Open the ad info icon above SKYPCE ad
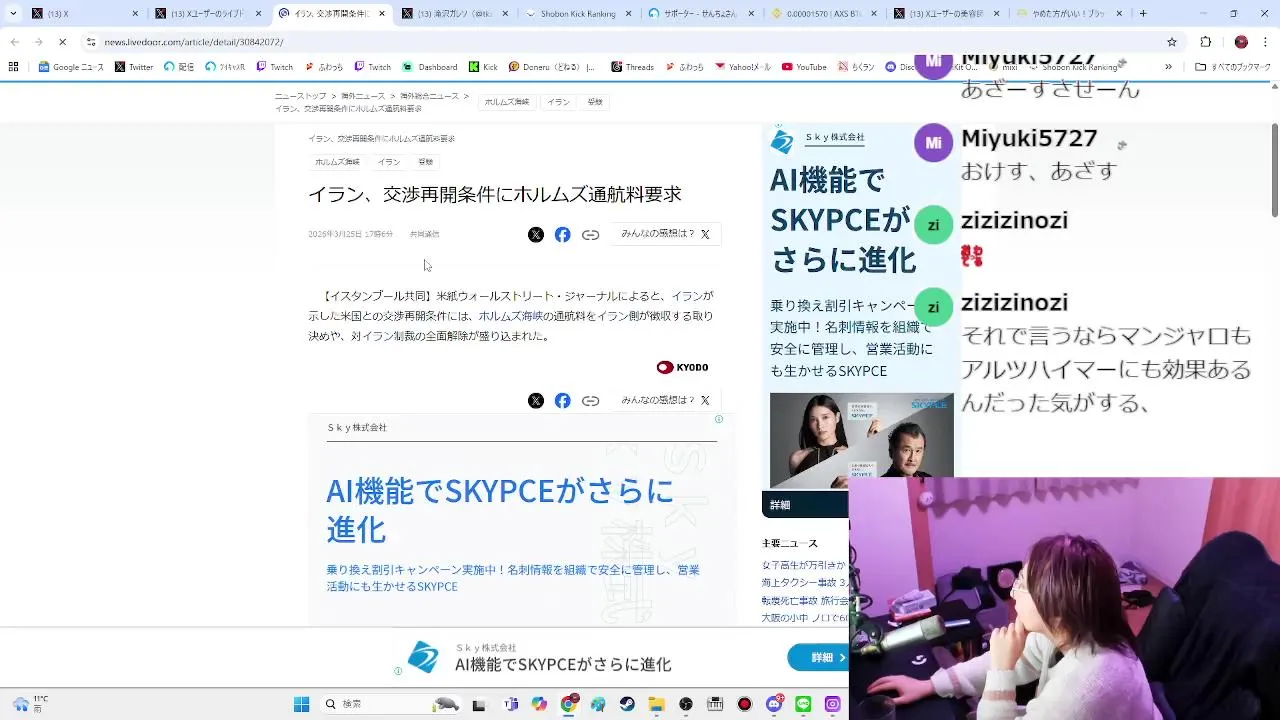 719,419
